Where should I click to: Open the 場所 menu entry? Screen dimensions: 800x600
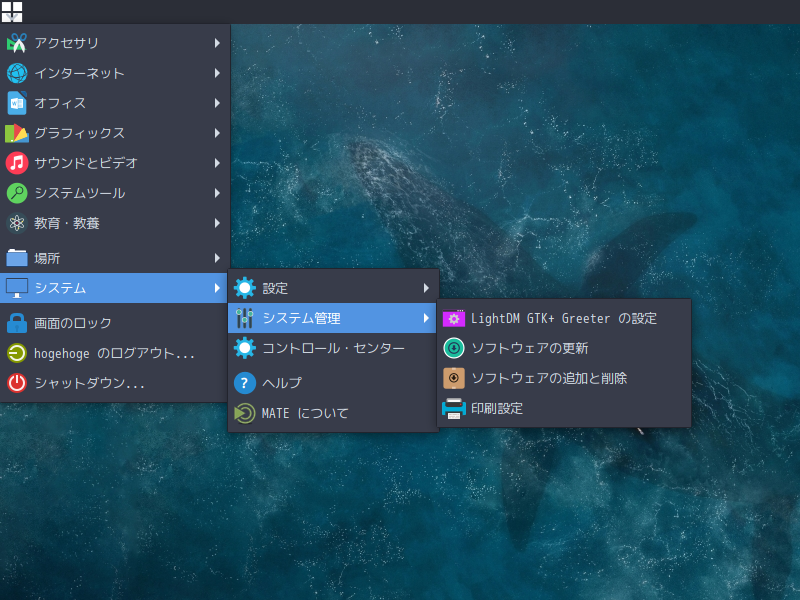coord(115,258)
